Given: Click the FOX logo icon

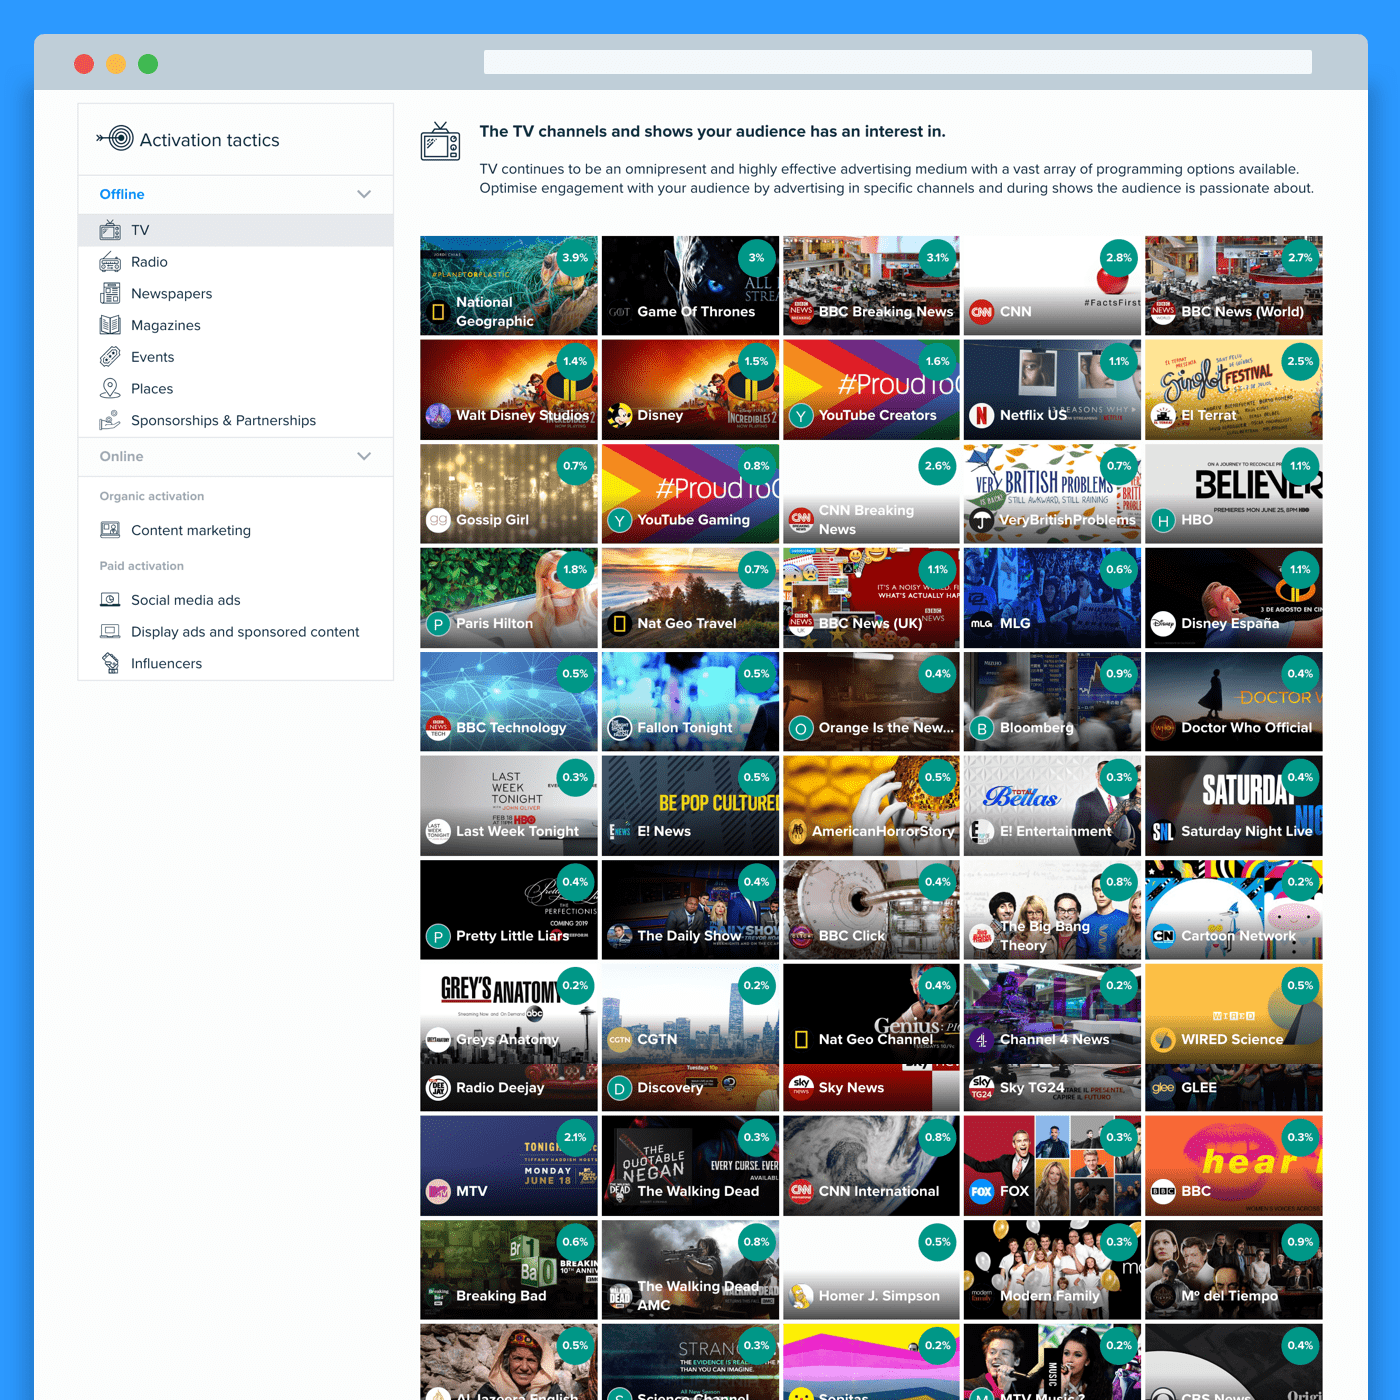Looking at the screenshot, I should (x=982, y=1191).
